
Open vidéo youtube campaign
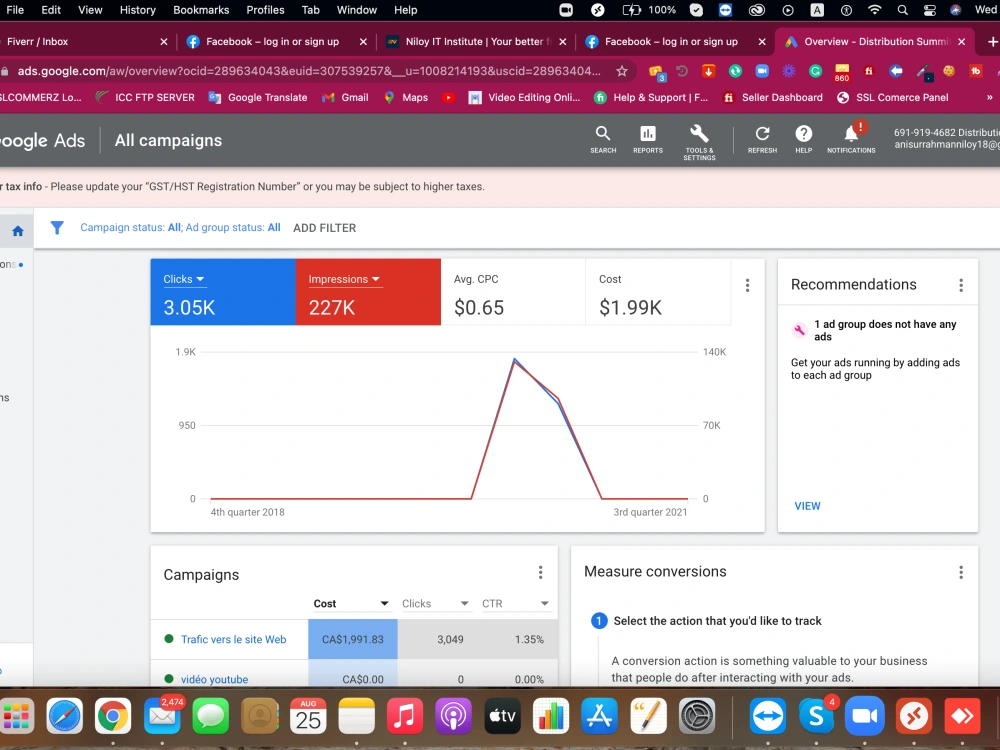coord(214,679)
